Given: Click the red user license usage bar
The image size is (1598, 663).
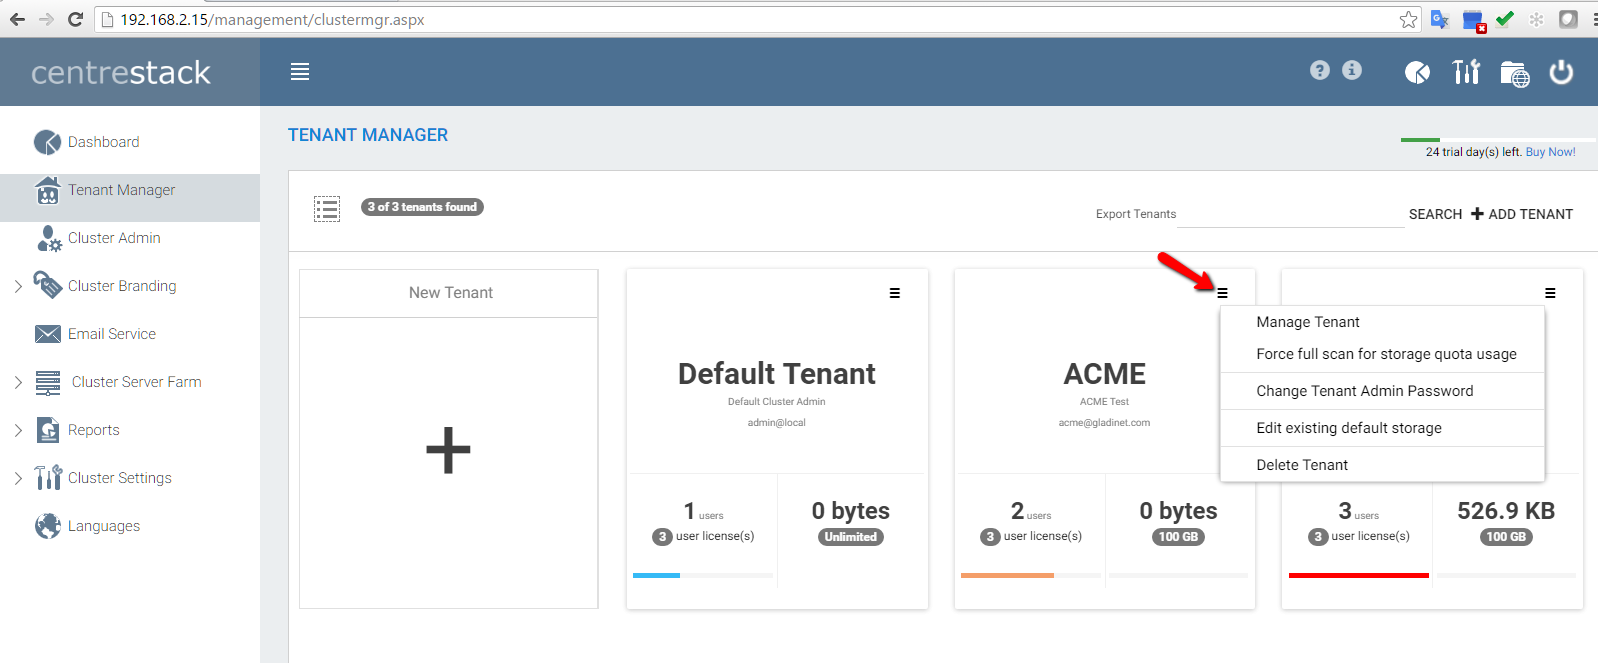Looking at the screenshot, I should [1358, 575].
